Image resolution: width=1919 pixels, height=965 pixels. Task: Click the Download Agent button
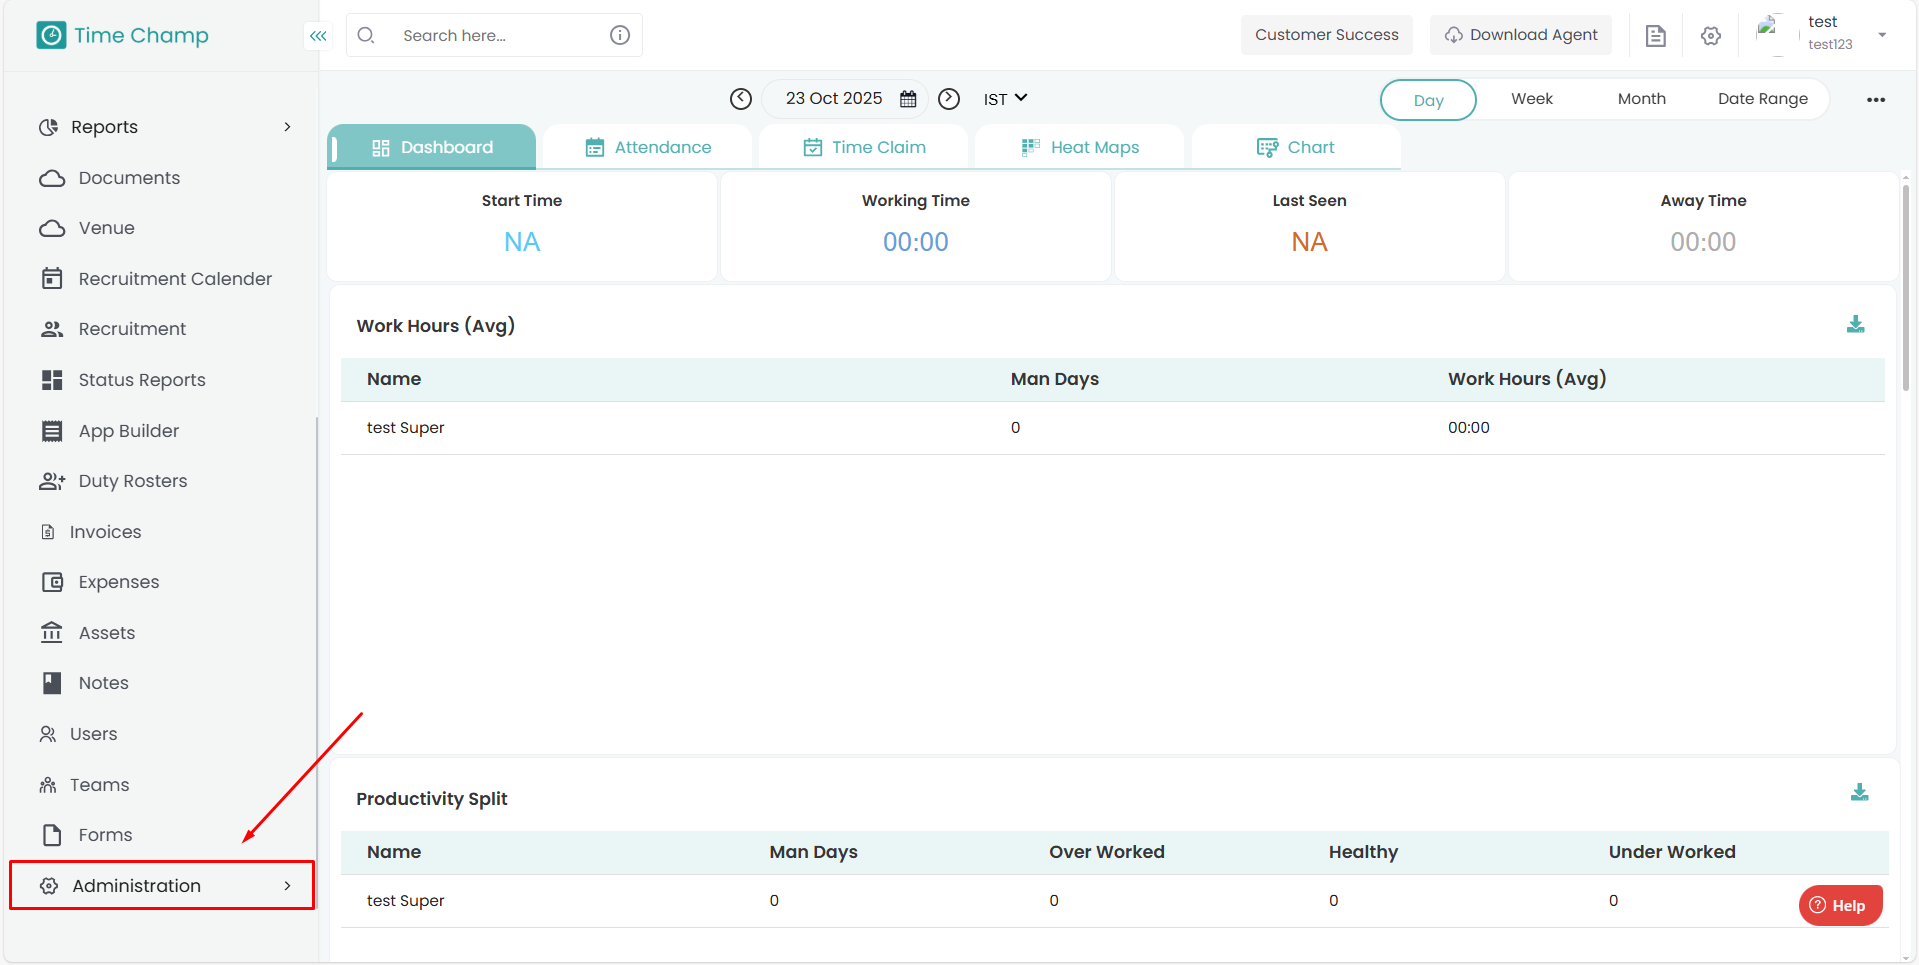pyautogui.click(x=1521, y=35)
